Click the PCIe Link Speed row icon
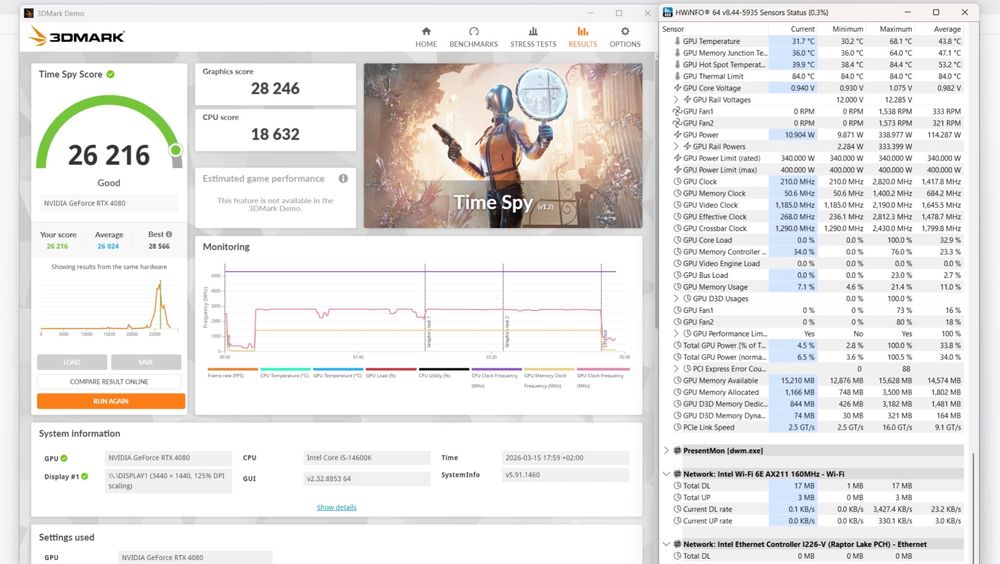The image size is (1000, 564). [677, 427]
